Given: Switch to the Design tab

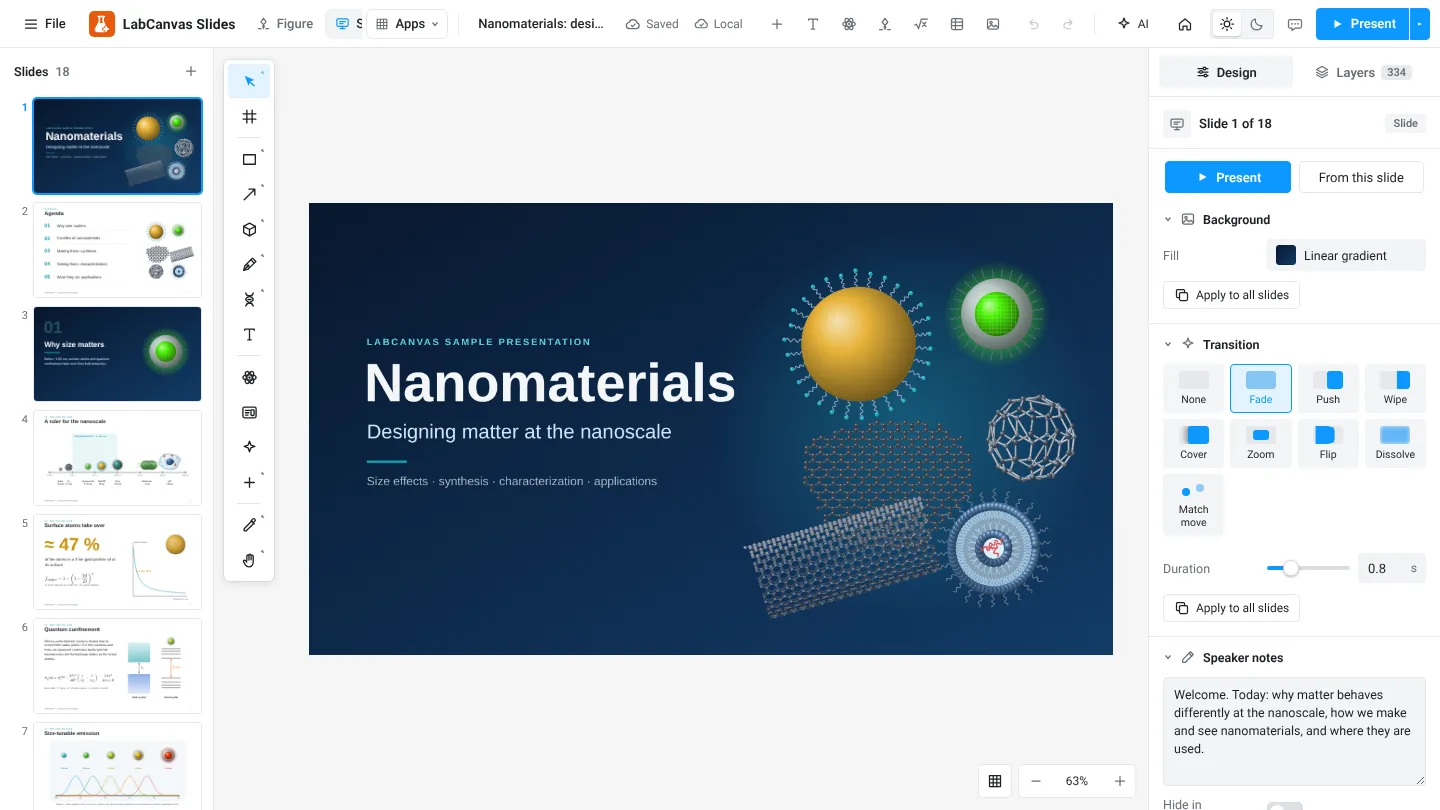Looking at the screenshot, I should (1226, 72).
